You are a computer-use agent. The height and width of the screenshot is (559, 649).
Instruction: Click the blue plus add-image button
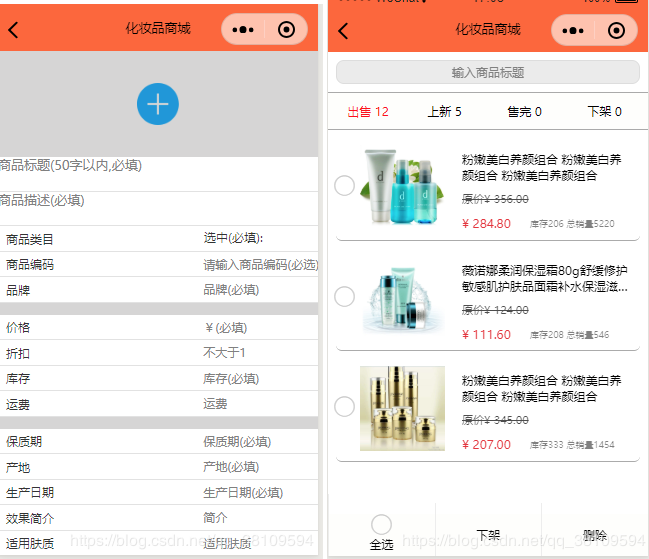pos(158,104)
